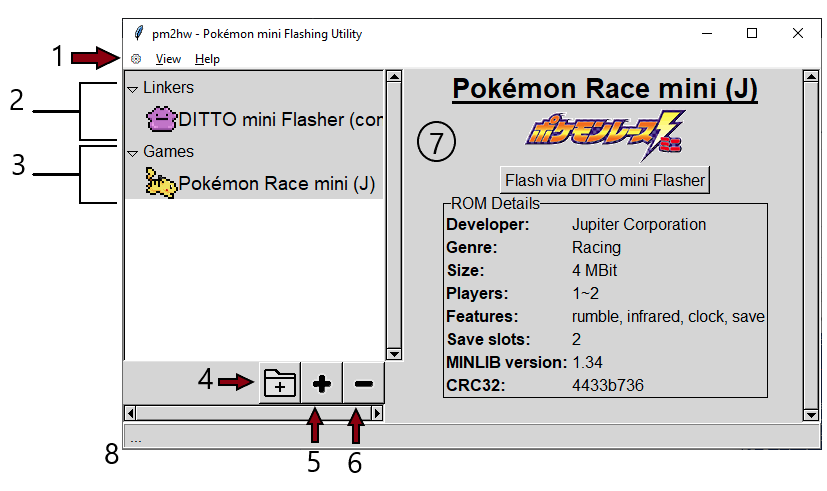Click the tree list scroll down arrow

coord(394,354)
